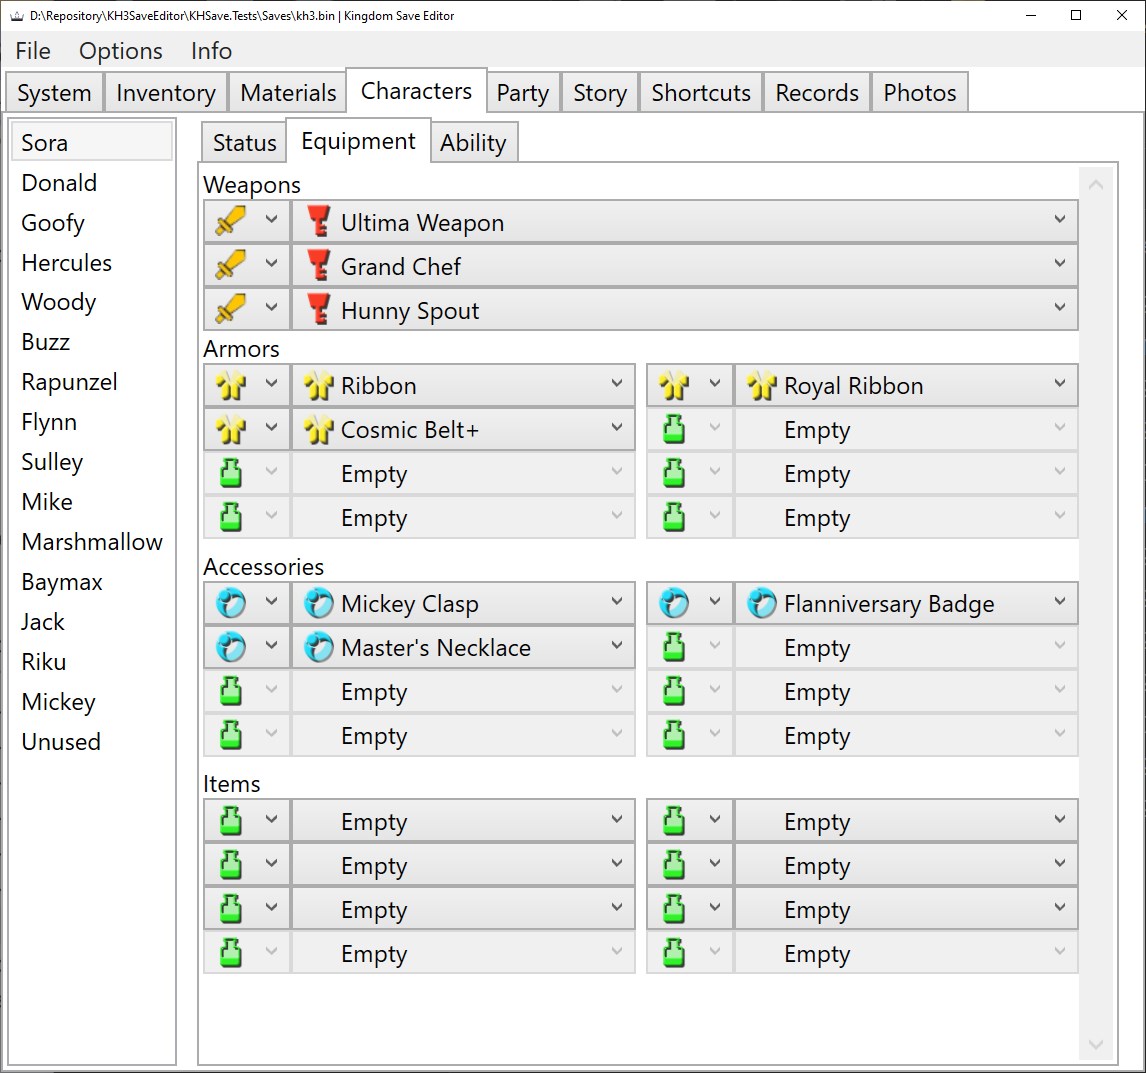
Task: Switch to the Inventory tab
Action: [x=166, y=92]
